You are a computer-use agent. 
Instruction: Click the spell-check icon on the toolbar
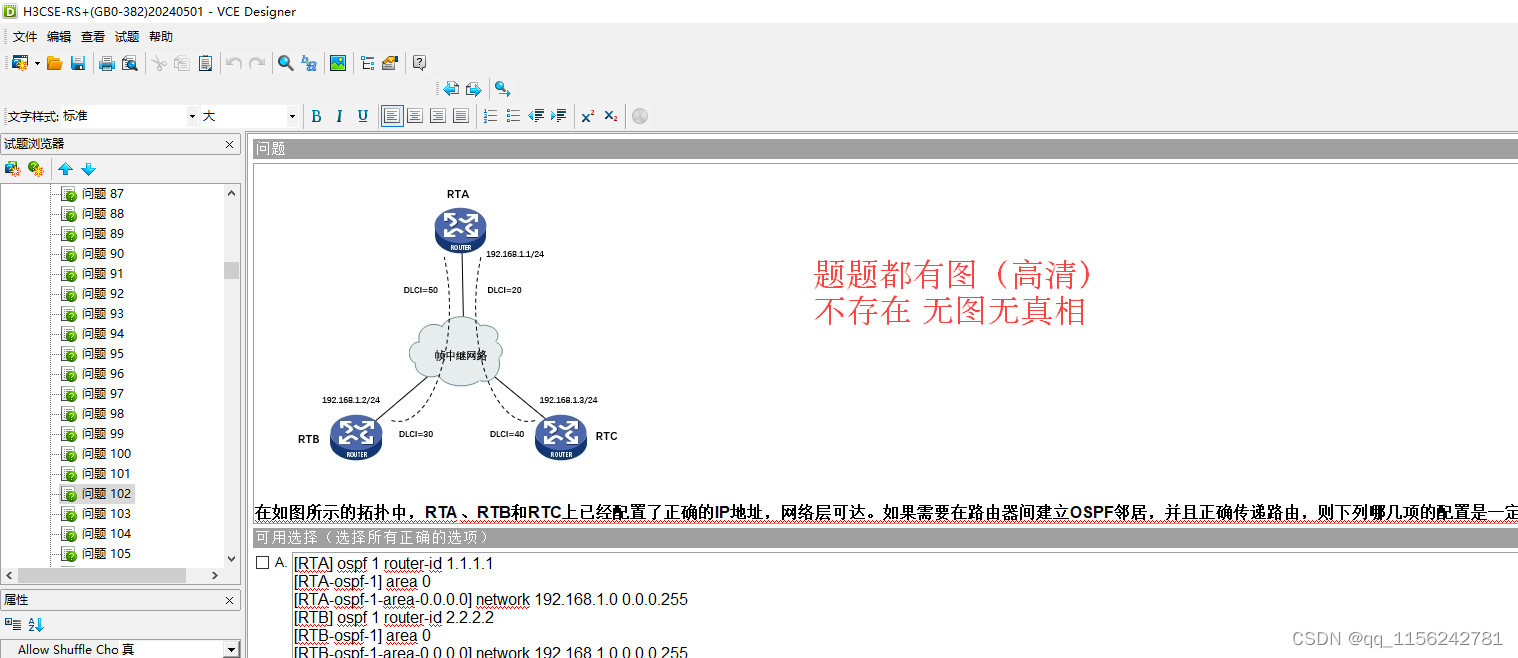(x=308, y=62)
